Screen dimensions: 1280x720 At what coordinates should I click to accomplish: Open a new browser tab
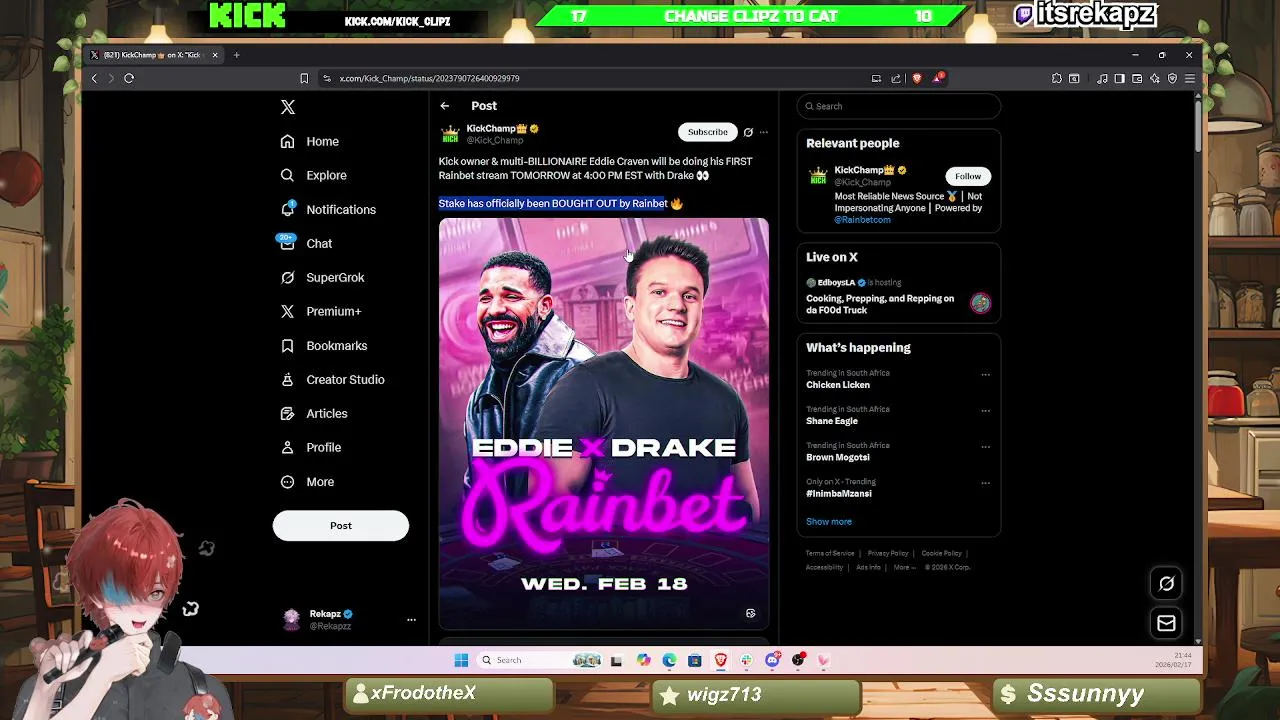237,55
